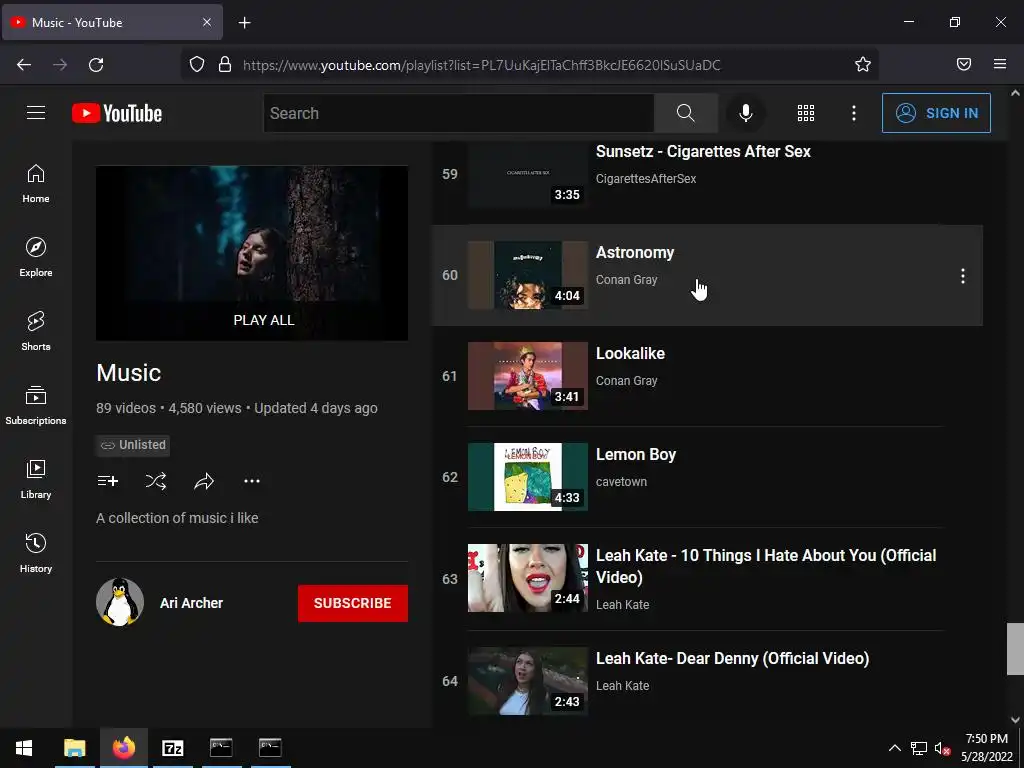
Task: Reload the page
Action: pyautogui.click(x=96, y=65)
